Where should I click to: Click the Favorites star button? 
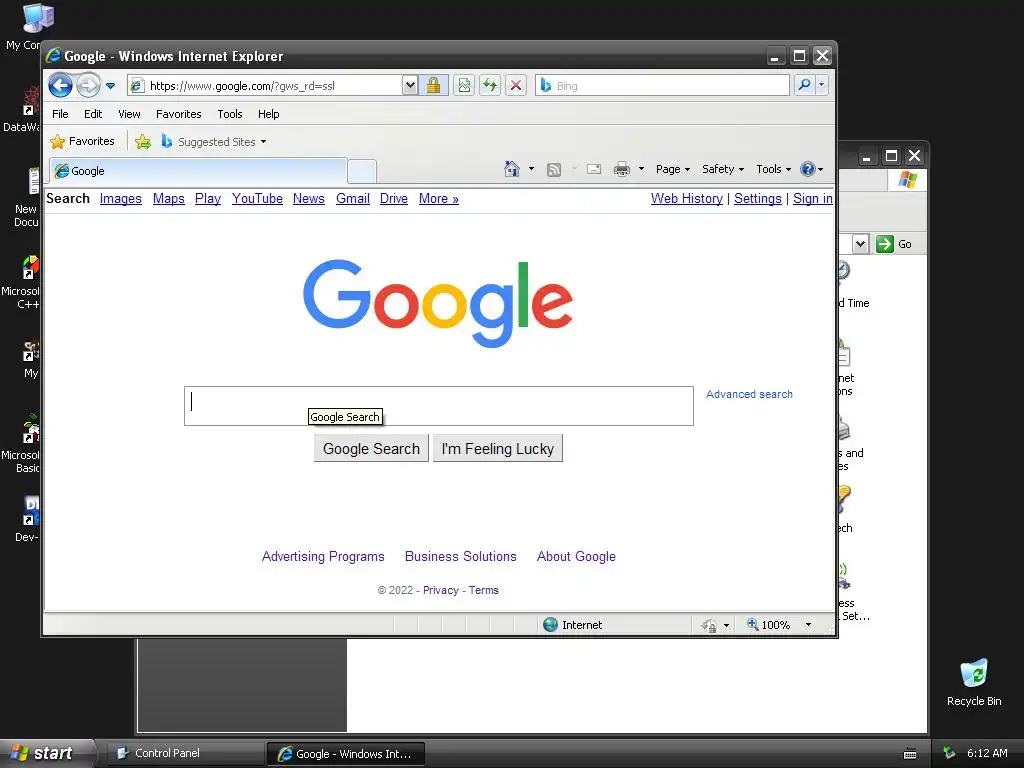point(82,141)
